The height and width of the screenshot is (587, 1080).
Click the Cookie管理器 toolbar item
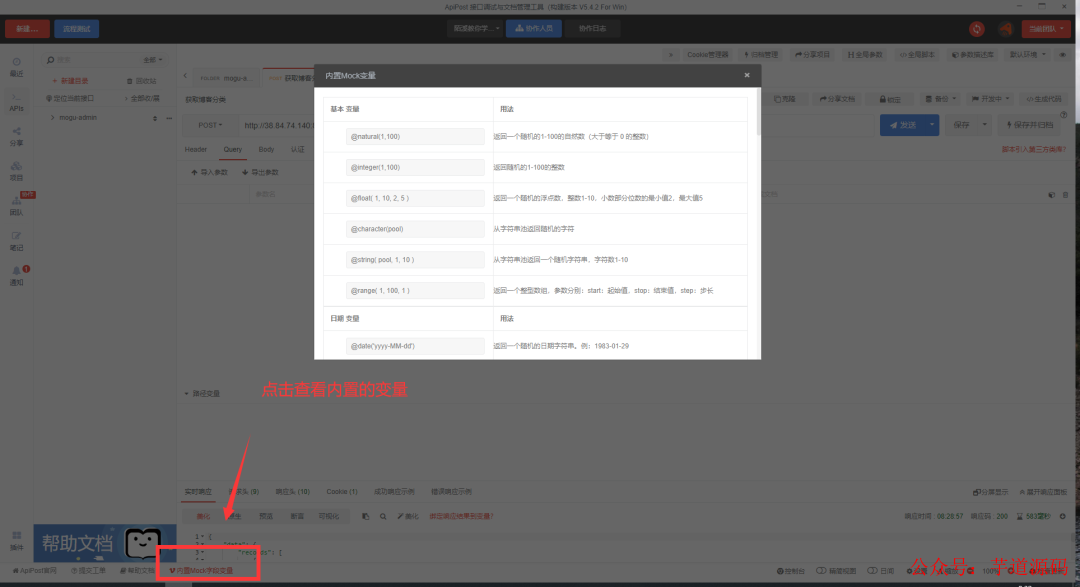tap(707, 54)
